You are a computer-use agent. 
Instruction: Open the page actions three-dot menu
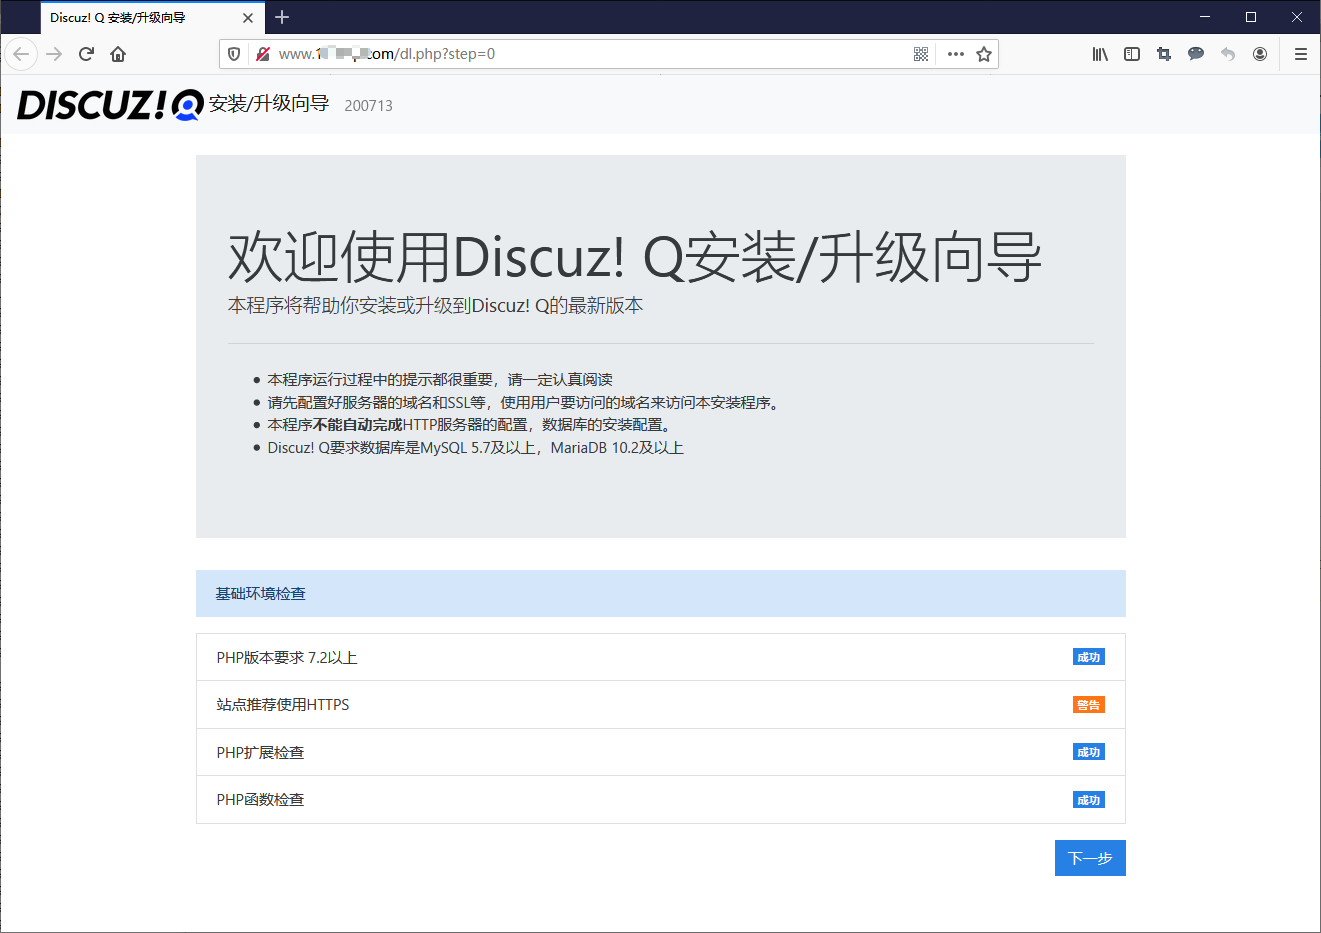point(956,54)
